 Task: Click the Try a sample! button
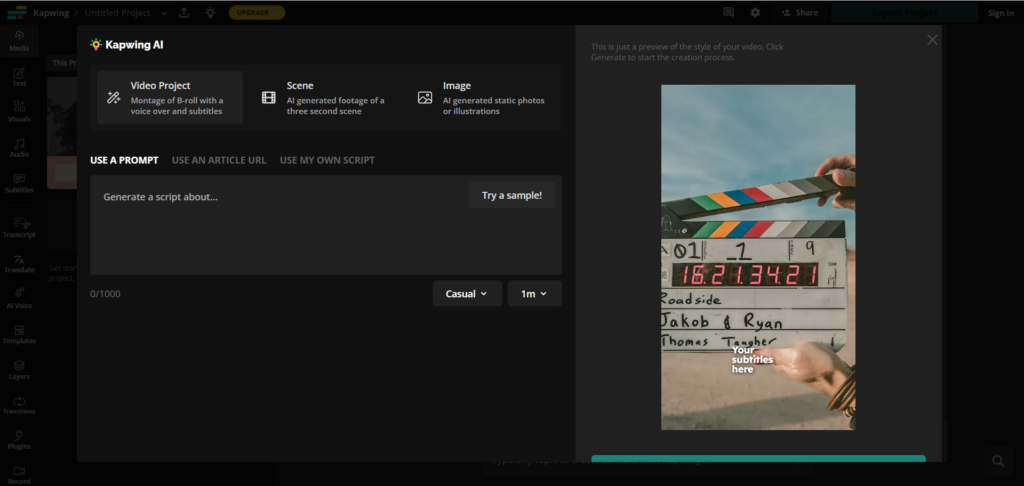pos(512,195)
